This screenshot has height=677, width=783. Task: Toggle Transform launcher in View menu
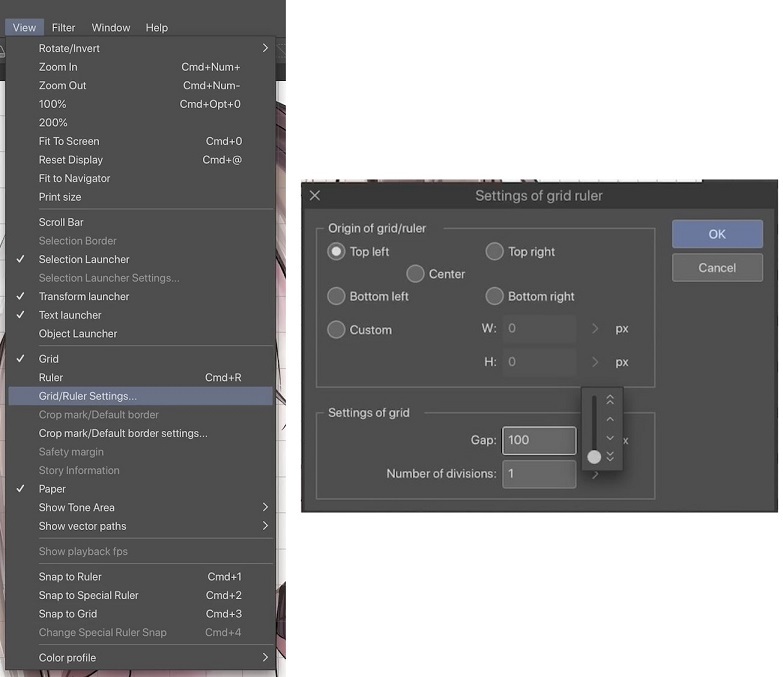pyautogui.click(x=141, y=297)
